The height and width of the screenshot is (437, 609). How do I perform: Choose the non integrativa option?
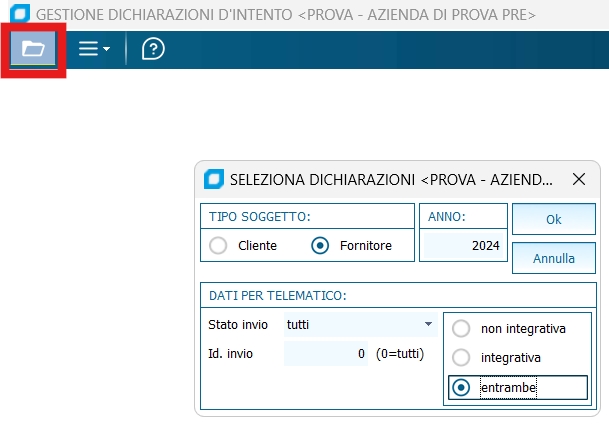461,329
